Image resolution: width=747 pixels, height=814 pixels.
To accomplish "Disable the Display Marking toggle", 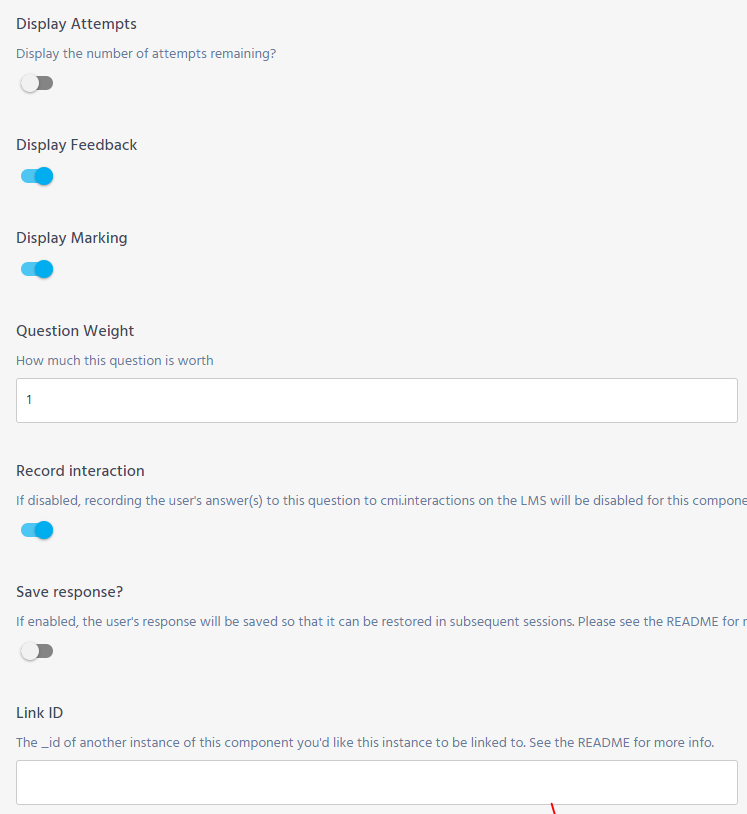I will [x=36, y=269].
